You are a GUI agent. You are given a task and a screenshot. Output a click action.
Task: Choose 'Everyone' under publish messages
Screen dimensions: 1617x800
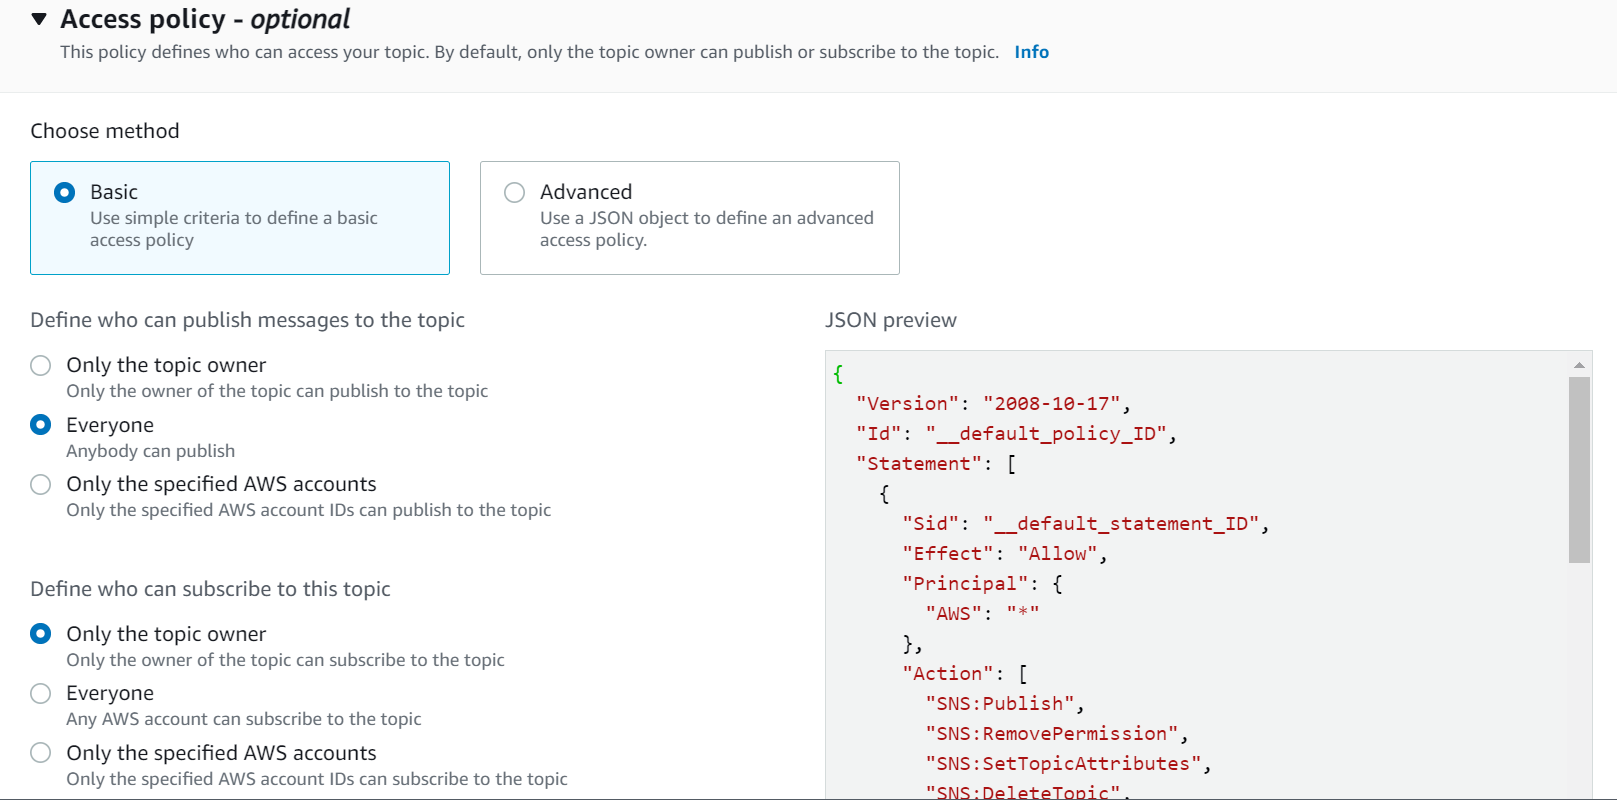tap(41, 425)
